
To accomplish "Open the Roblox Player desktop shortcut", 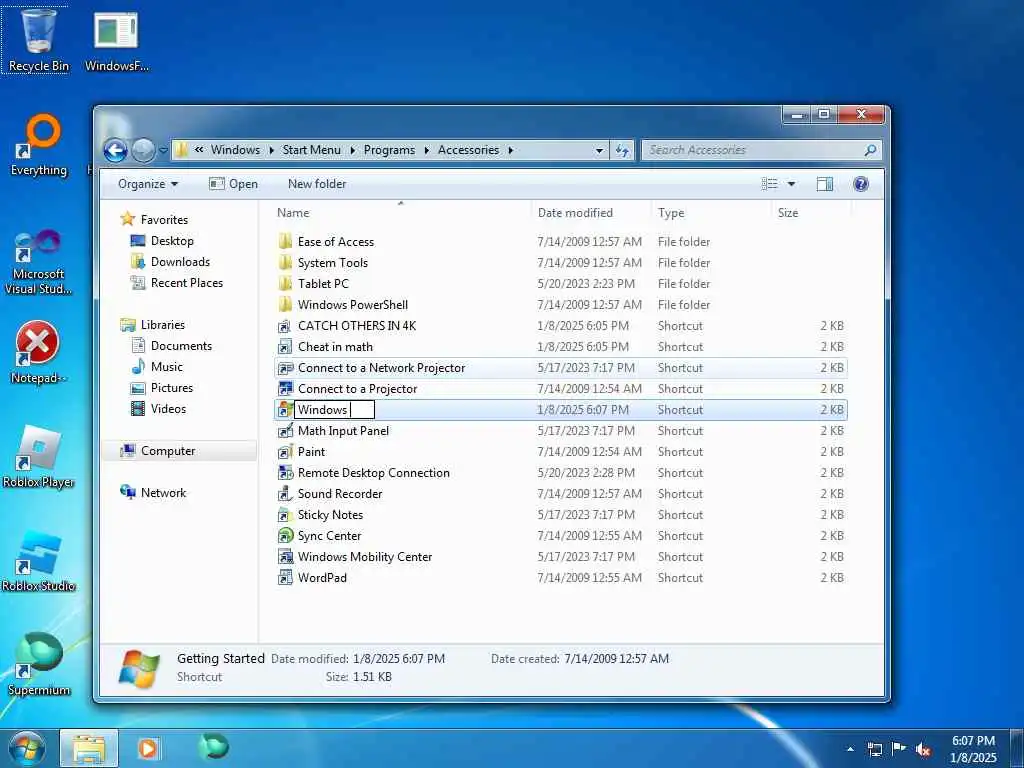I will (x=39, y=457).
